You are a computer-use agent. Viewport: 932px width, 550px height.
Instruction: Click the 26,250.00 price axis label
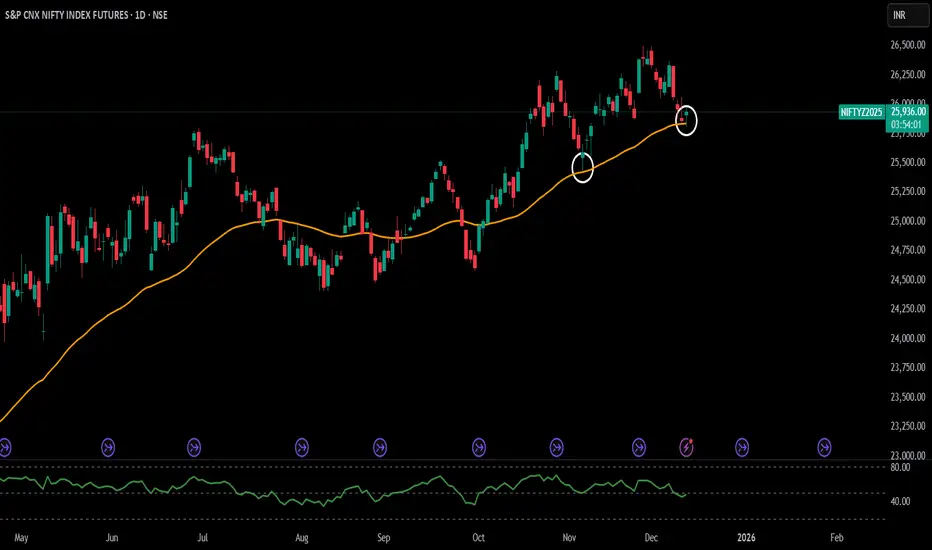[x=908, y=74]
